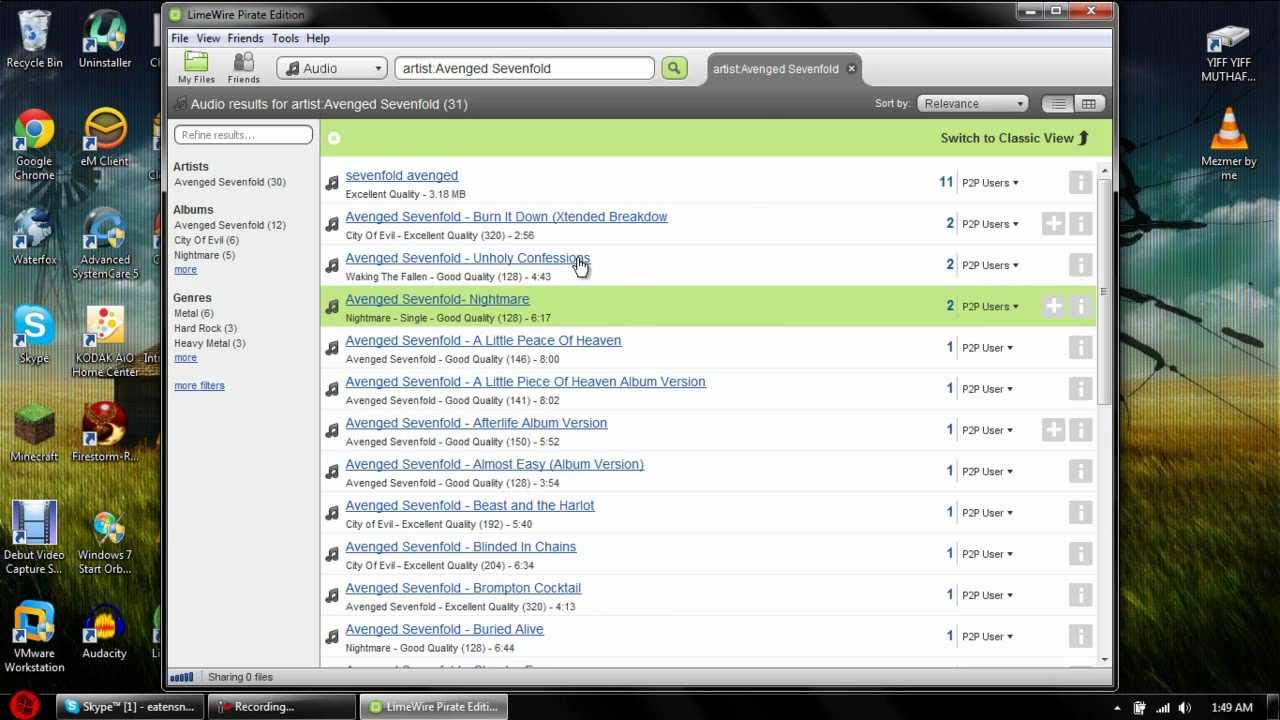Show info for Afterlife Album Version
The height and width of the screenshot is (720, 1280).
coord(1080,430)
